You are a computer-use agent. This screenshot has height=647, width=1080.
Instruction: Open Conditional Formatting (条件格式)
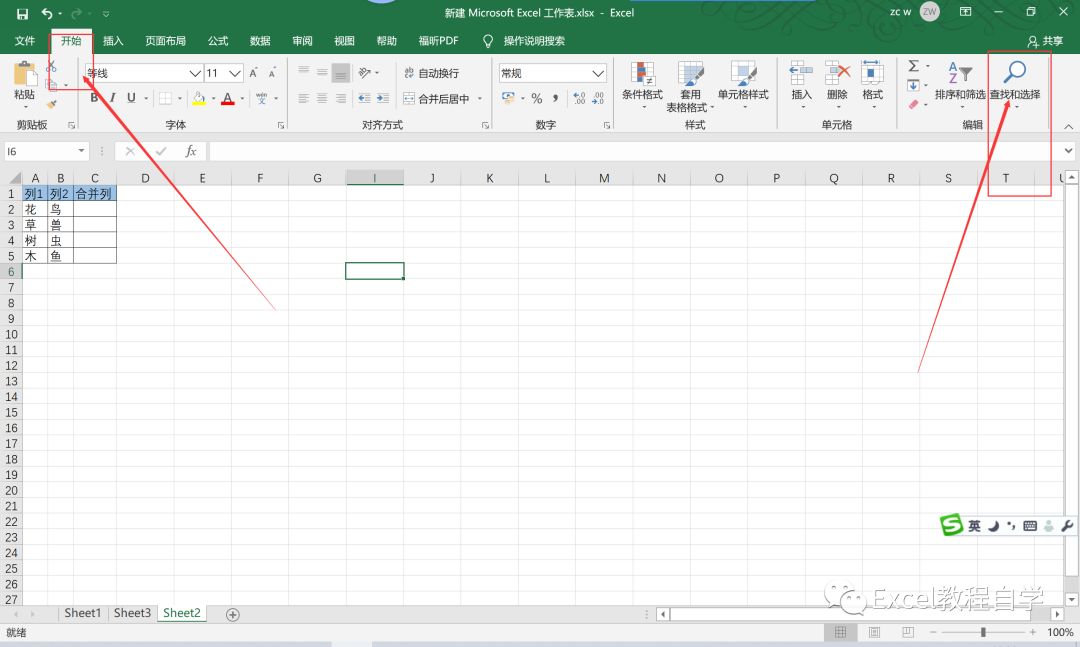pos(642,81)
